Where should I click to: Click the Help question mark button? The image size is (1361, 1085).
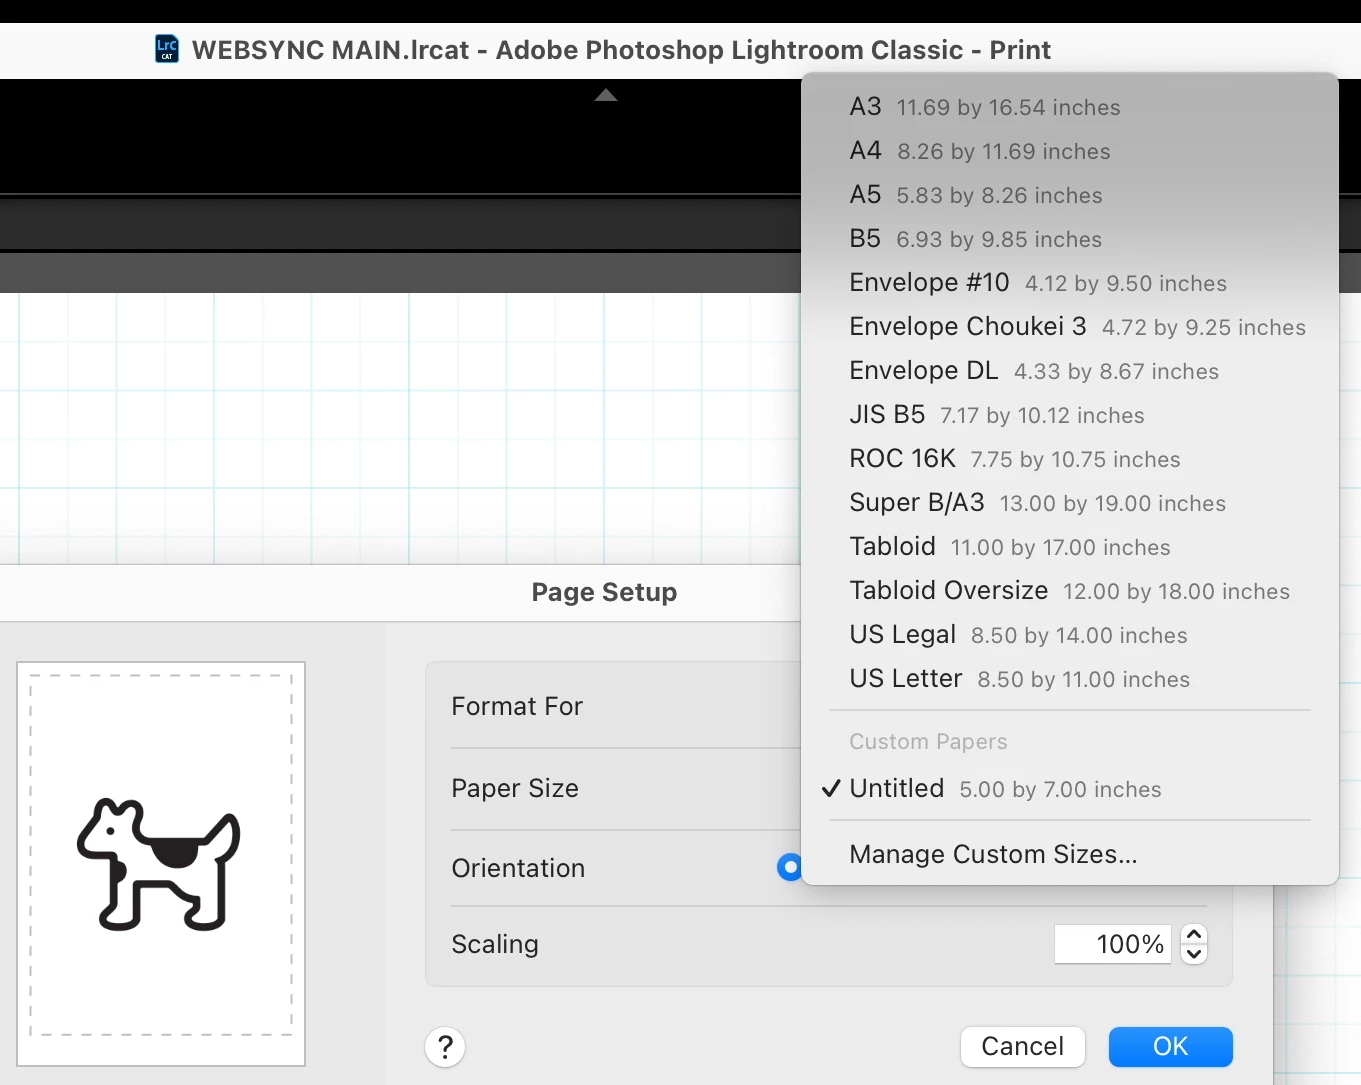point(445,1047)
